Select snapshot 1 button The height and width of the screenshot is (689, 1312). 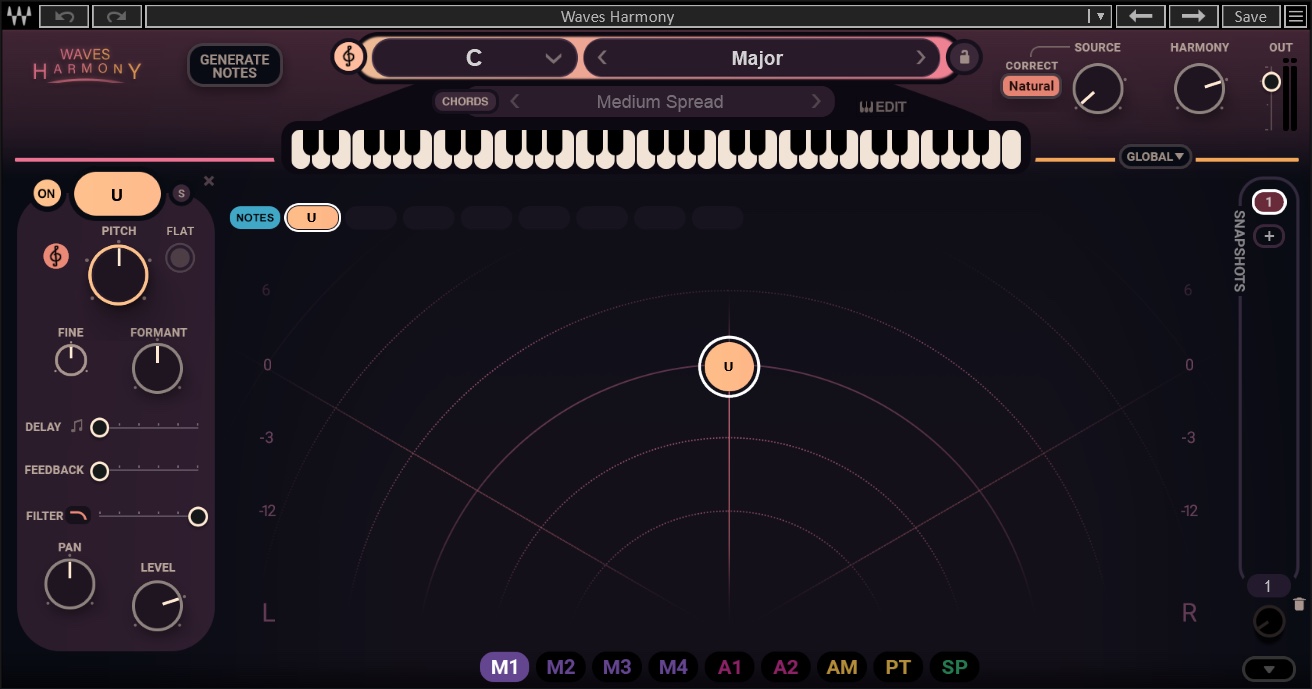click(1268, 203)
